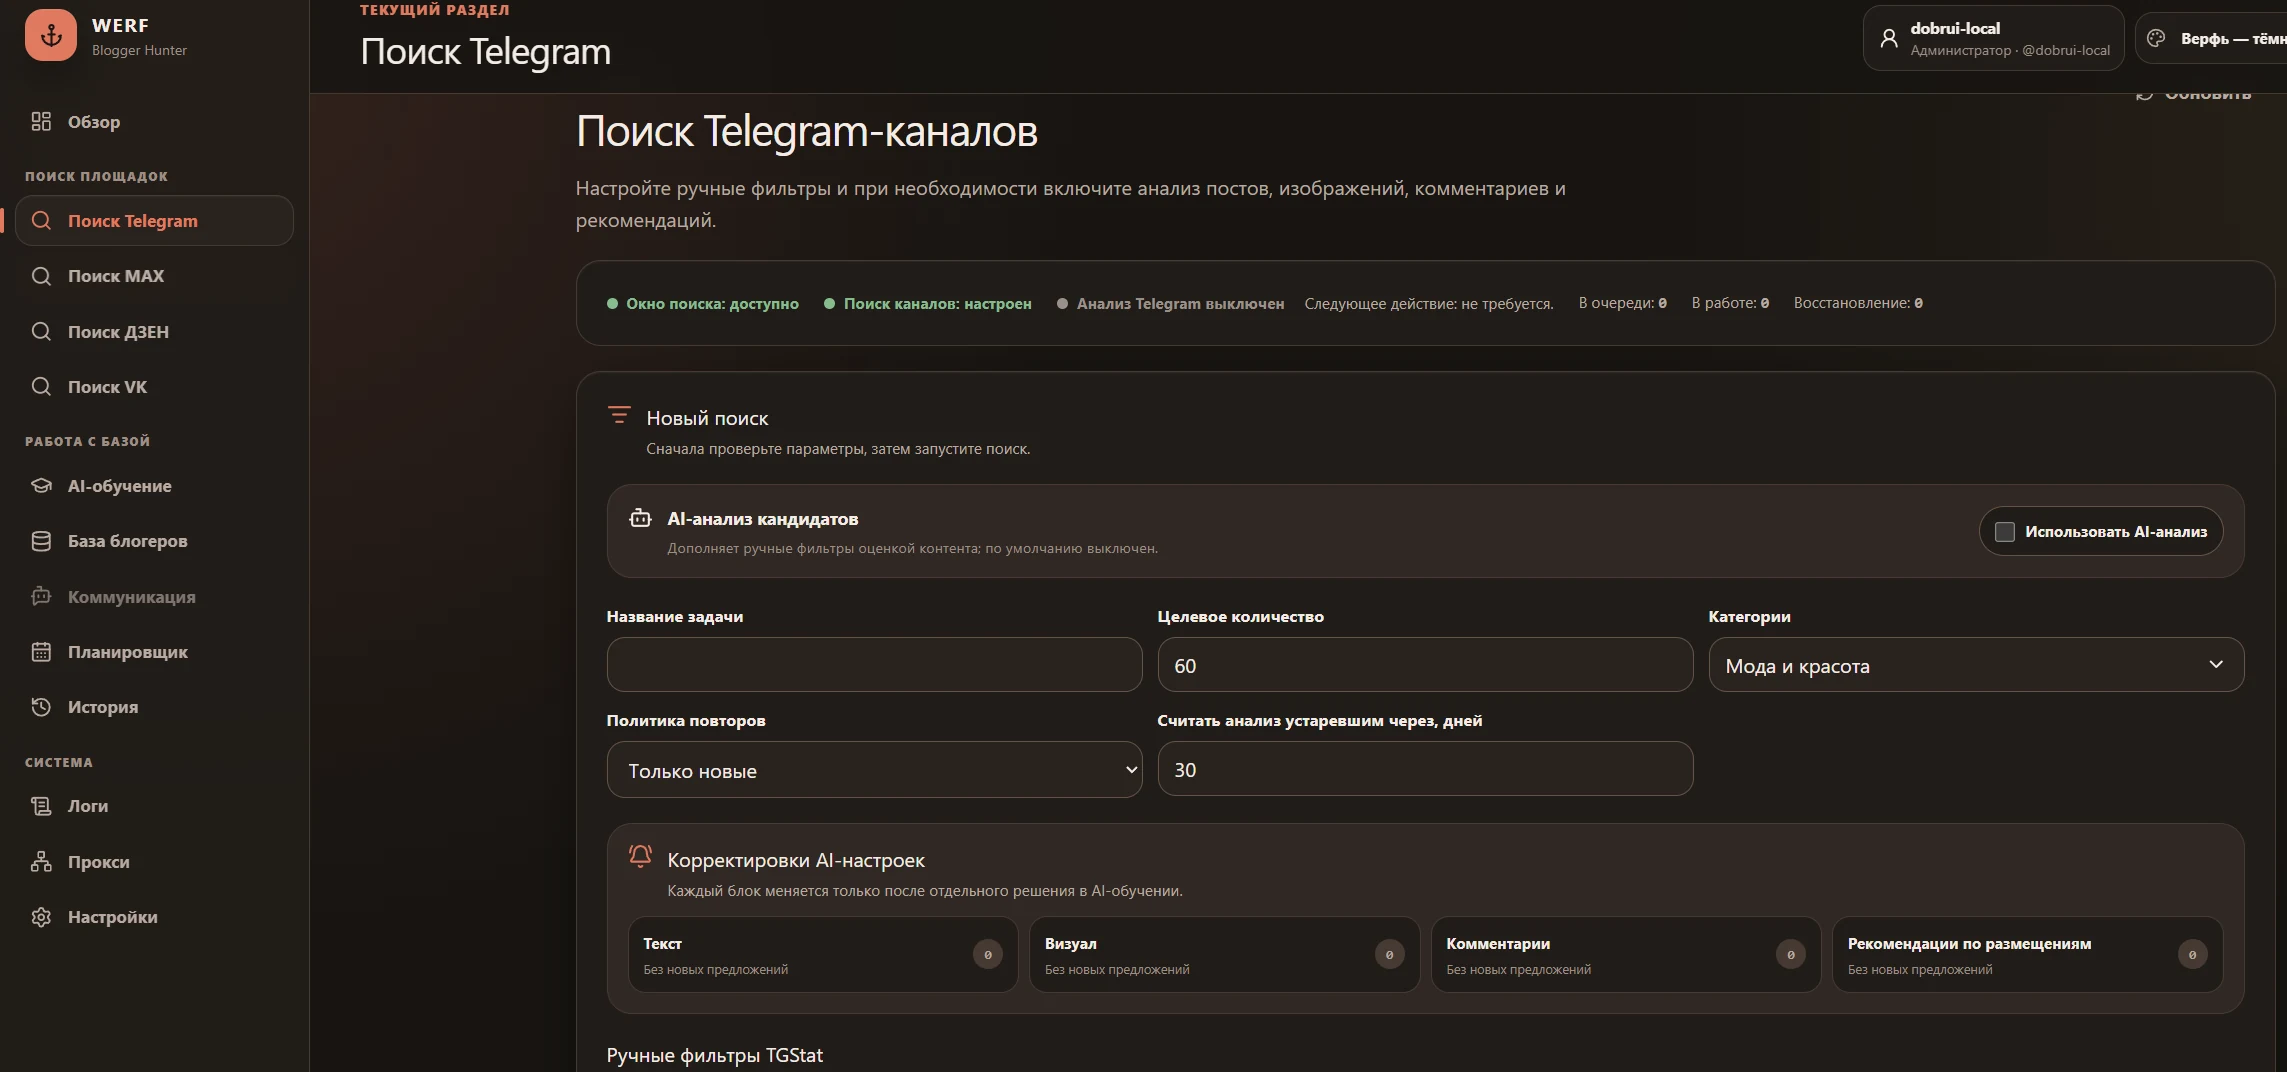The height and width of the screenshot is (1072, 2287).
Task: Select Поиск Telegram in sidebar
Action: pos(154,221)
